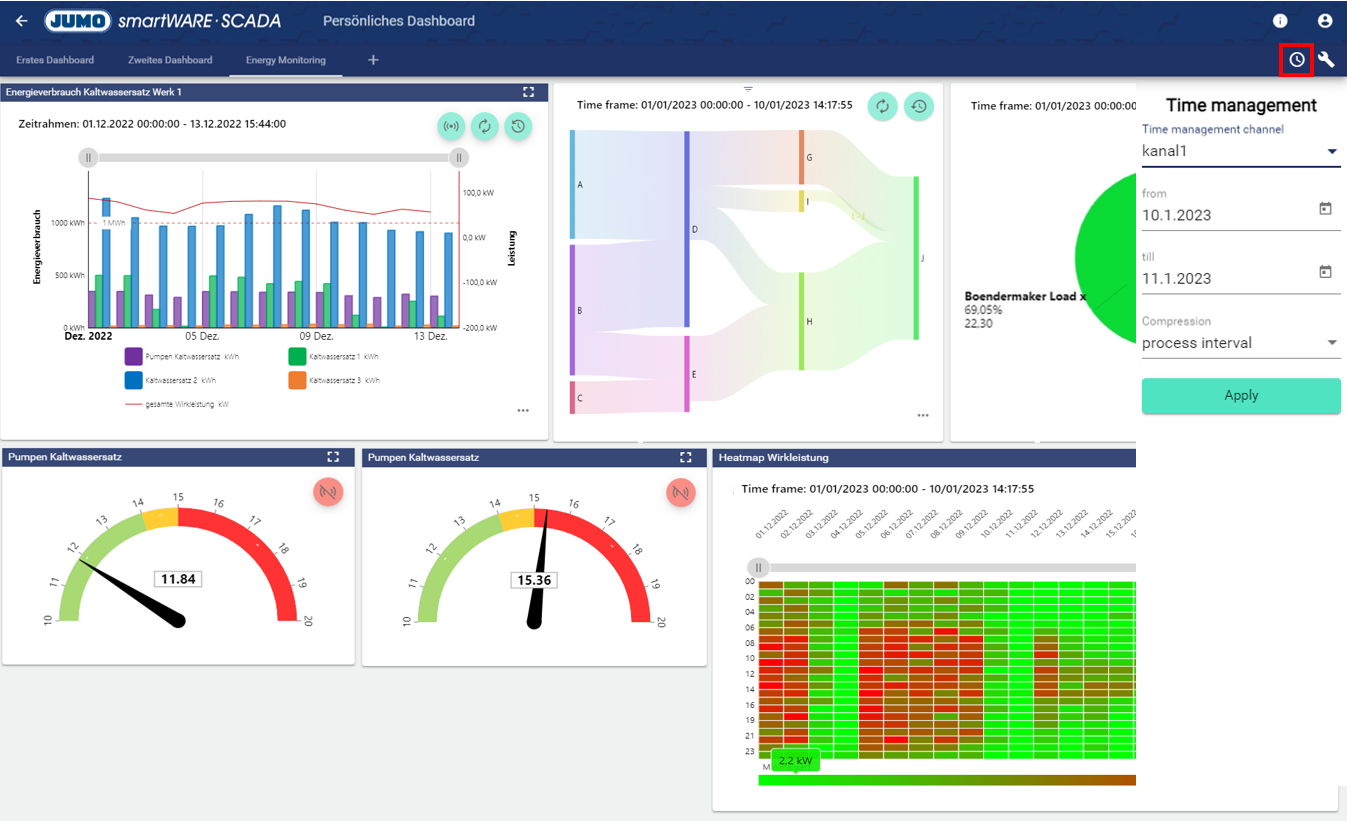
Task: Open history for the Sankey diagram widget
Action: pos(919,106)
